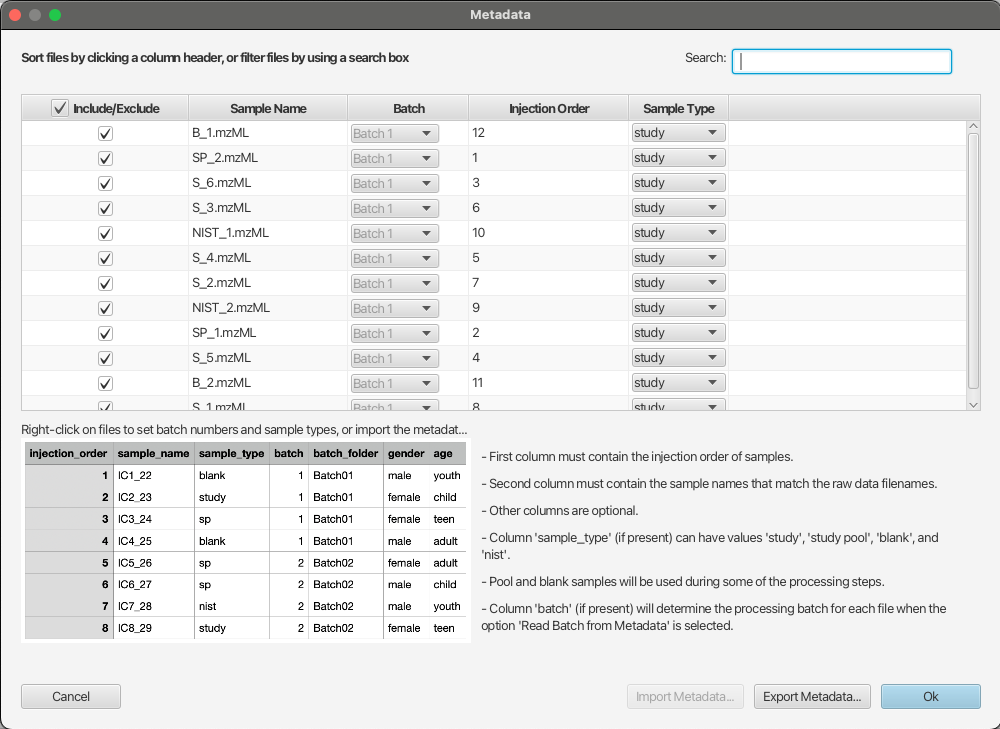1000x729 pixels.
Task: Toggle the B_2.mzML include checkbox
Action: coord(105,383)
